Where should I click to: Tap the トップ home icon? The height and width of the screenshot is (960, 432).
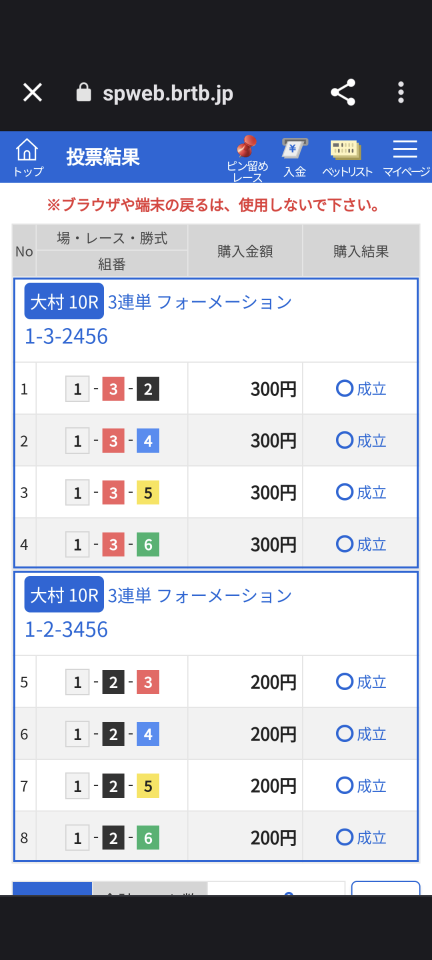(28, 157)
